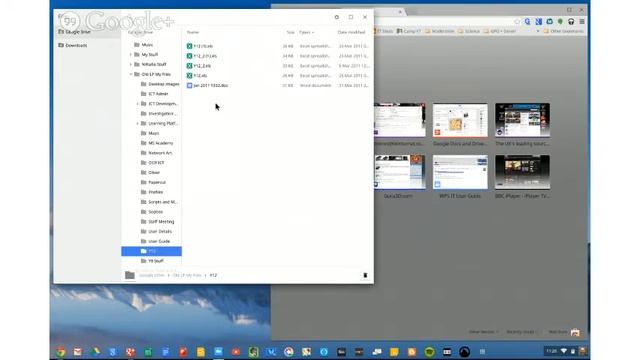
Task: Sort files by Name column header
Action: click(193, 32)
